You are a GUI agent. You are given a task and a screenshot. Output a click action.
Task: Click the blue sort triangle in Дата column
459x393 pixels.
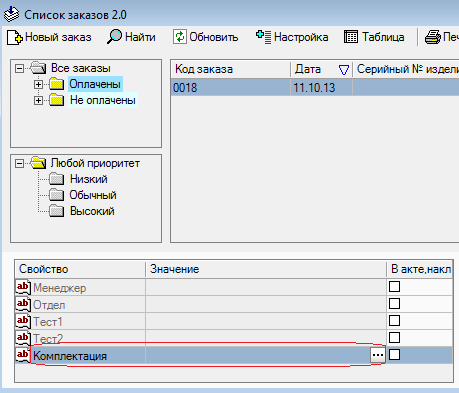[x=344, y=70]
